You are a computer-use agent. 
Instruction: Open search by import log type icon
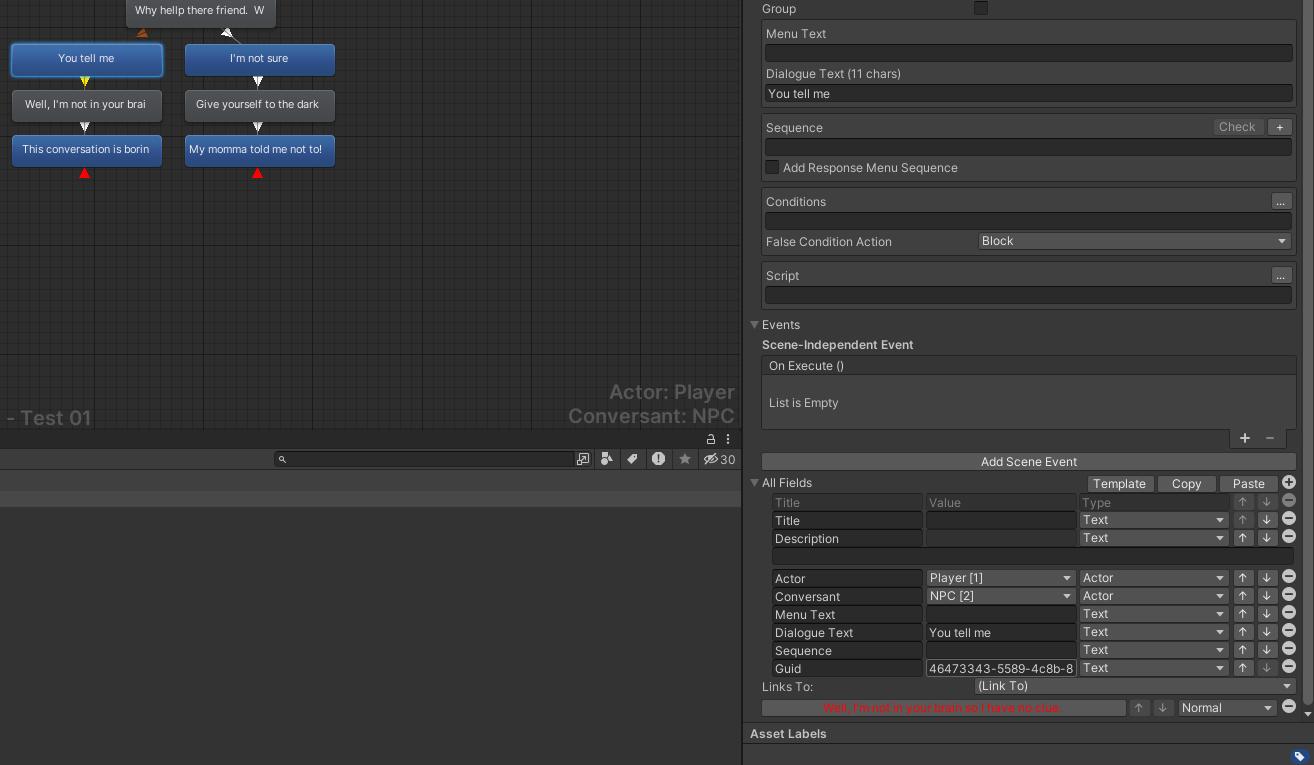(x=658, y=459)
